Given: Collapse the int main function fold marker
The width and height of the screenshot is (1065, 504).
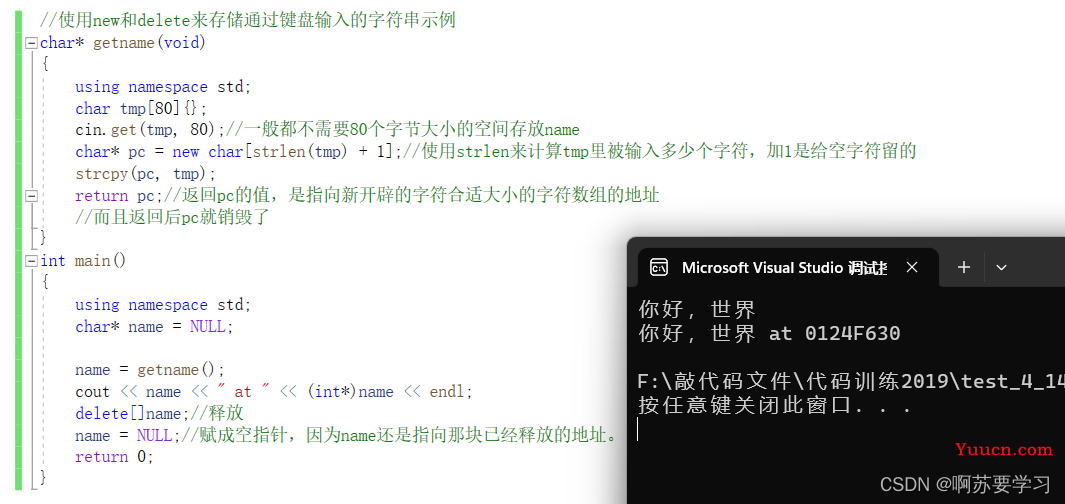Looking at the screenshot, I should click(31, 261).
